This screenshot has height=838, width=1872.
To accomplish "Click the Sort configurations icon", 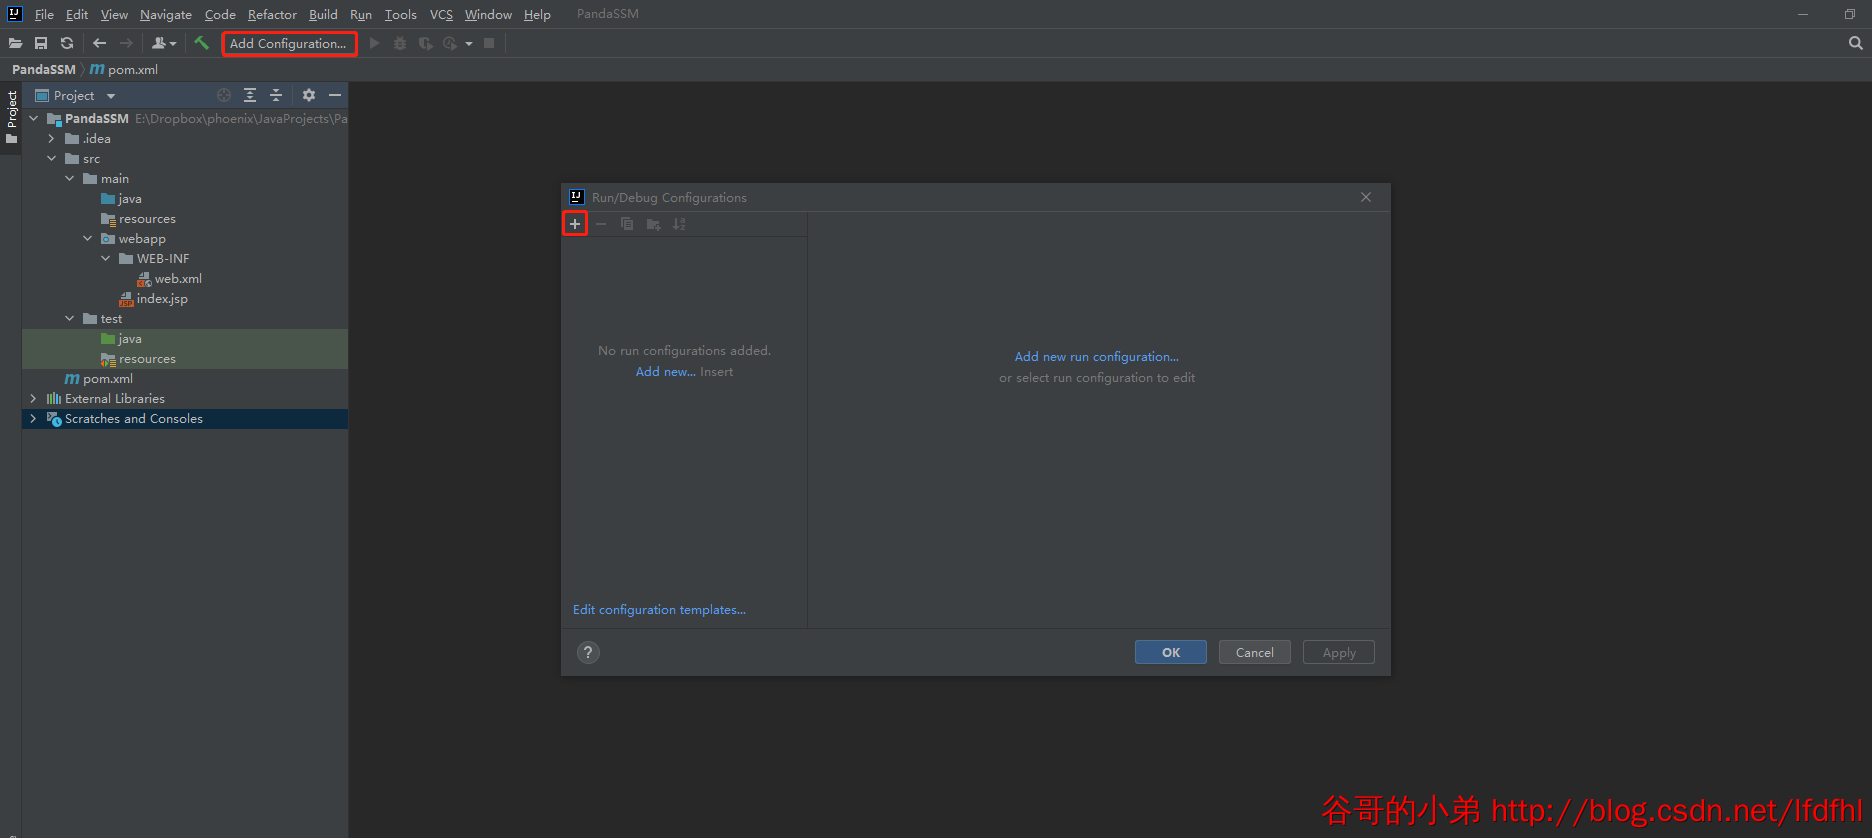I will (679, 224).
